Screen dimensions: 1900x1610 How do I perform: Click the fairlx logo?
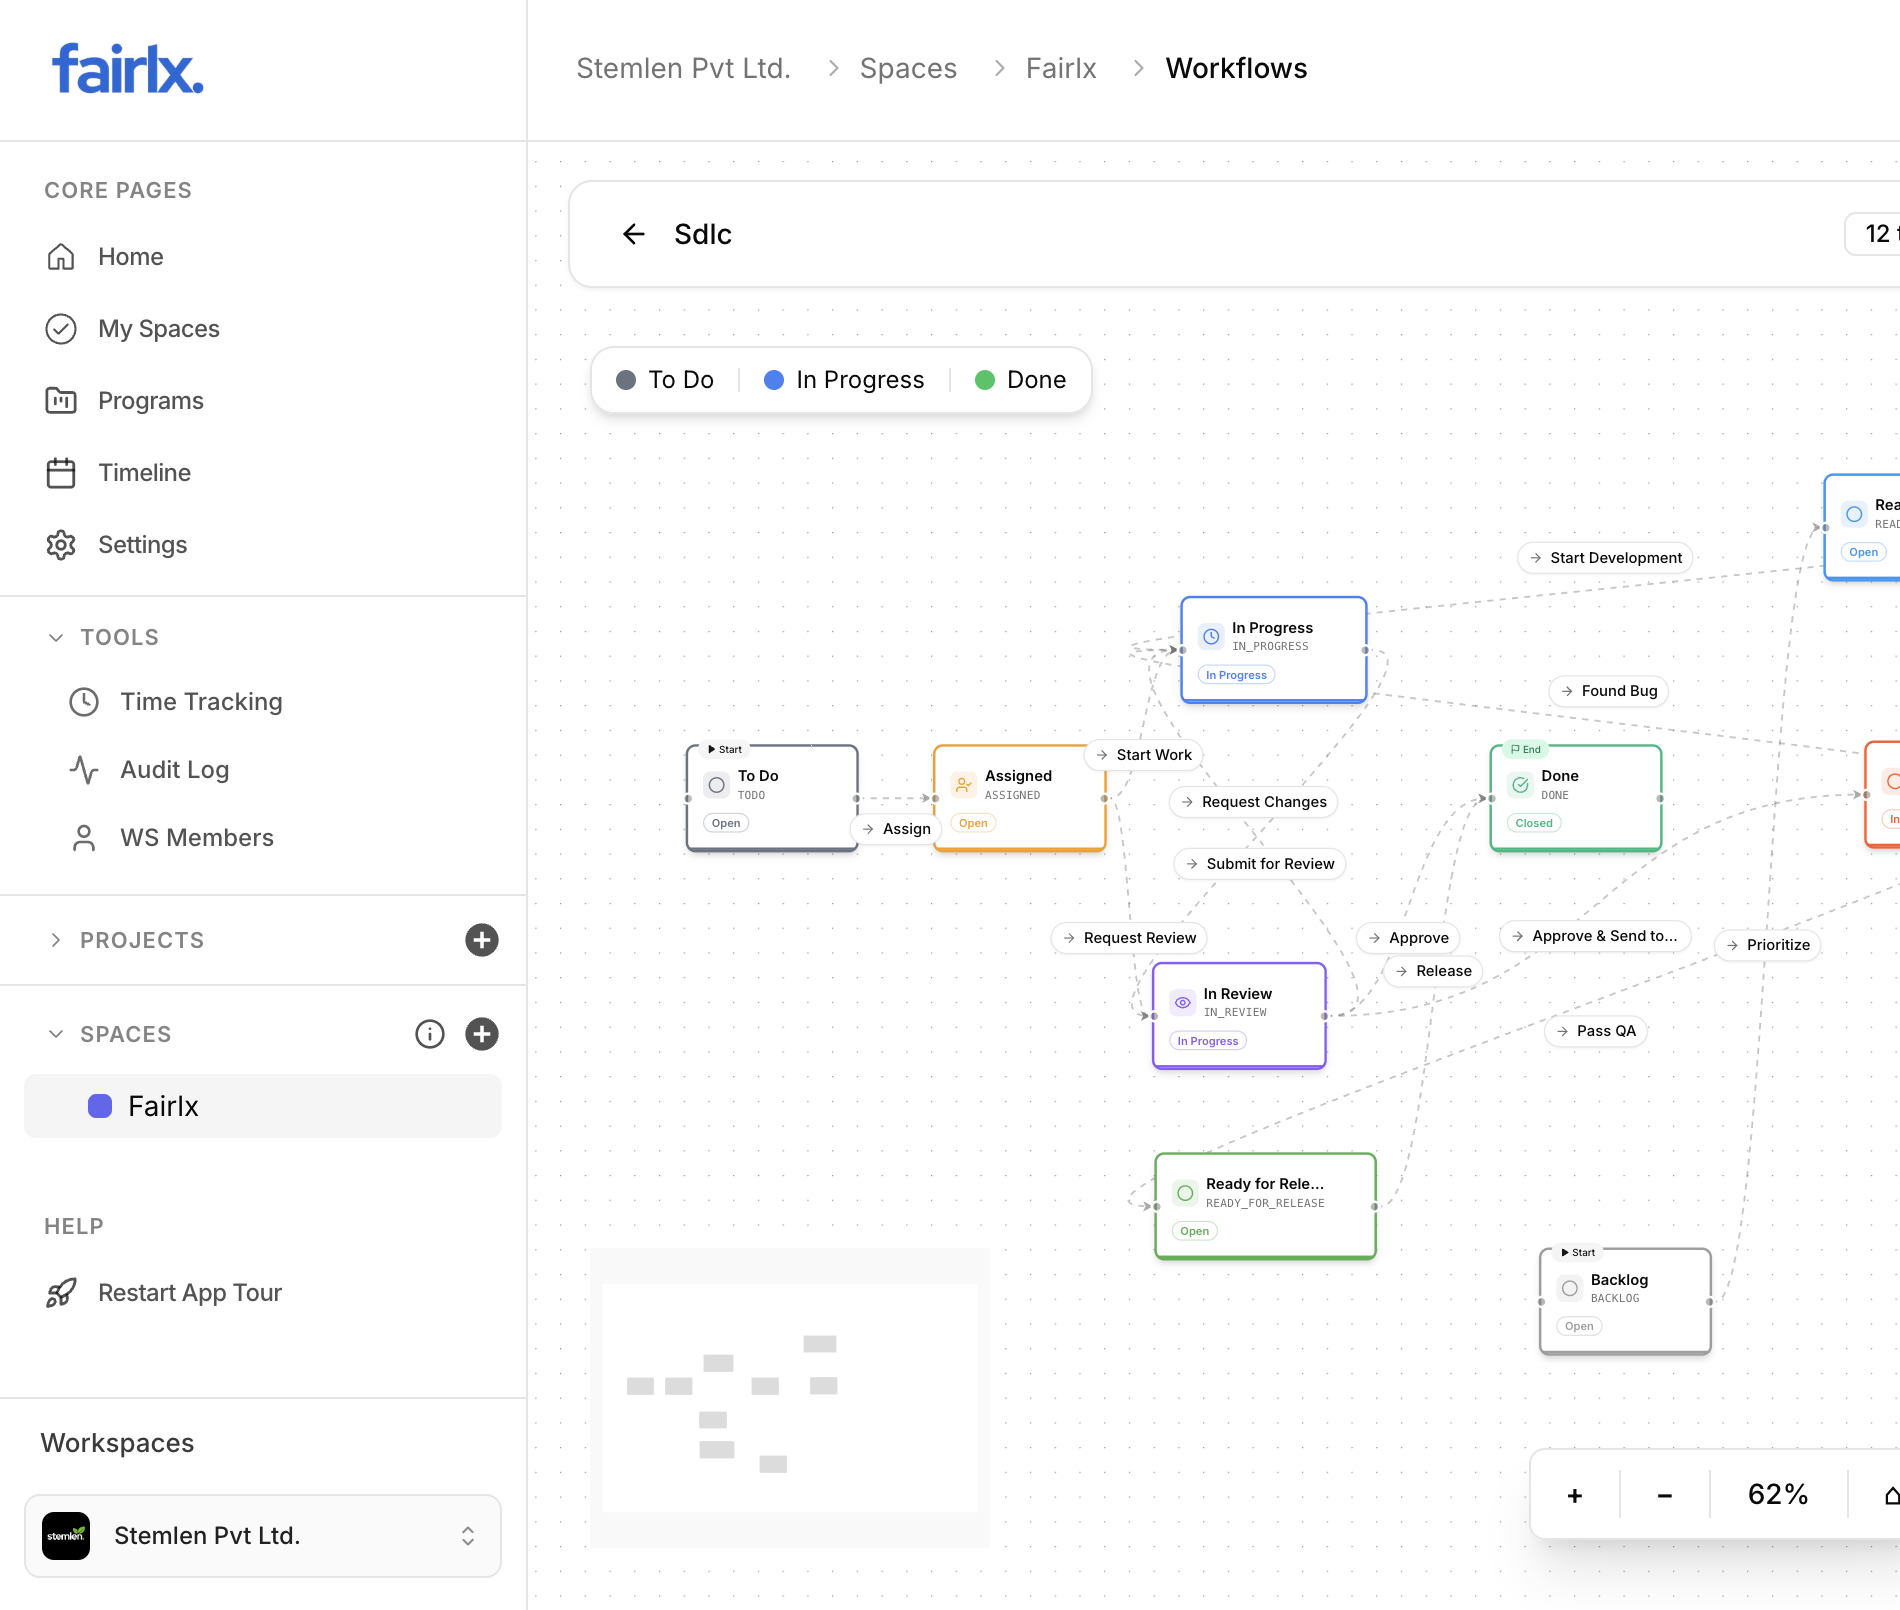coord(127,69)
